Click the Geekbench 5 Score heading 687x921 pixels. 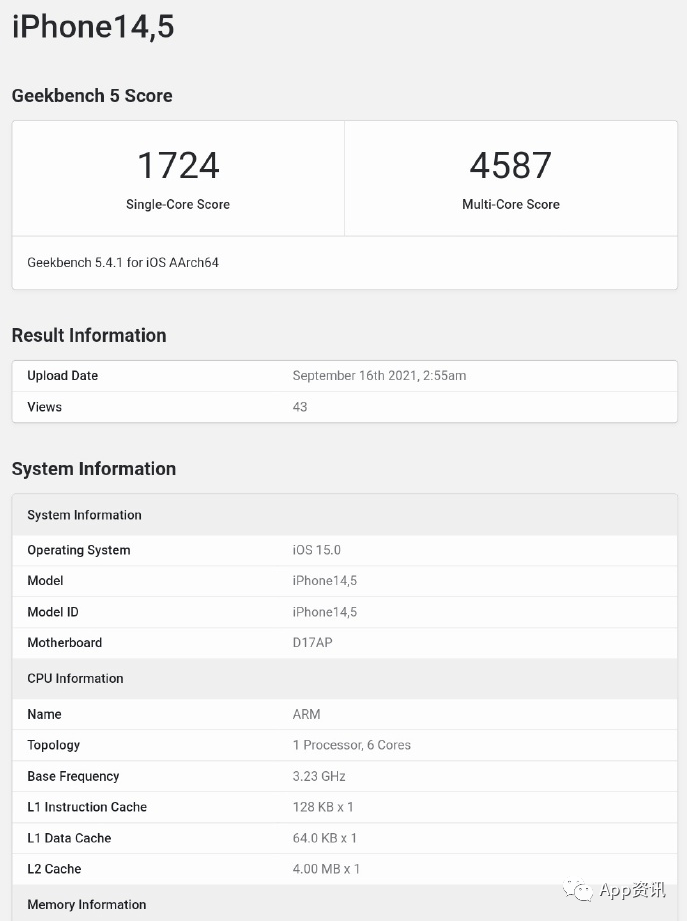pos(92,96)
